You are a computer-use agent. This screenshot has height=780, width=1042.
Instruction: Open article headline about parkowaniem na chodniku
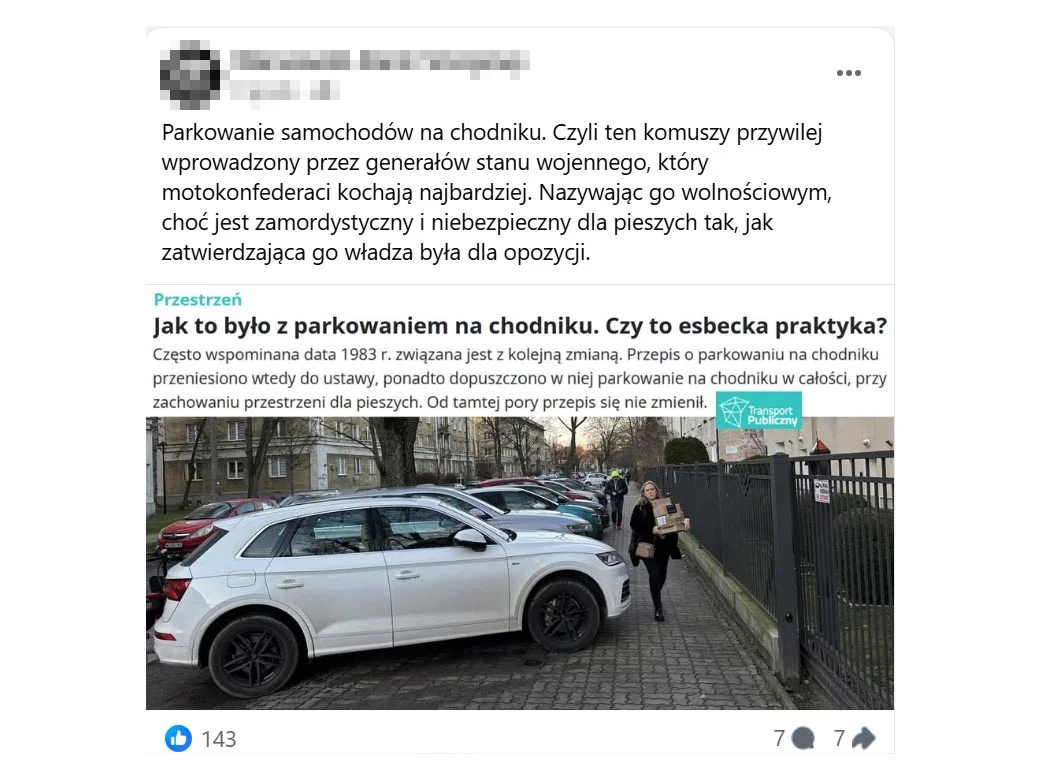coord(520,326)
